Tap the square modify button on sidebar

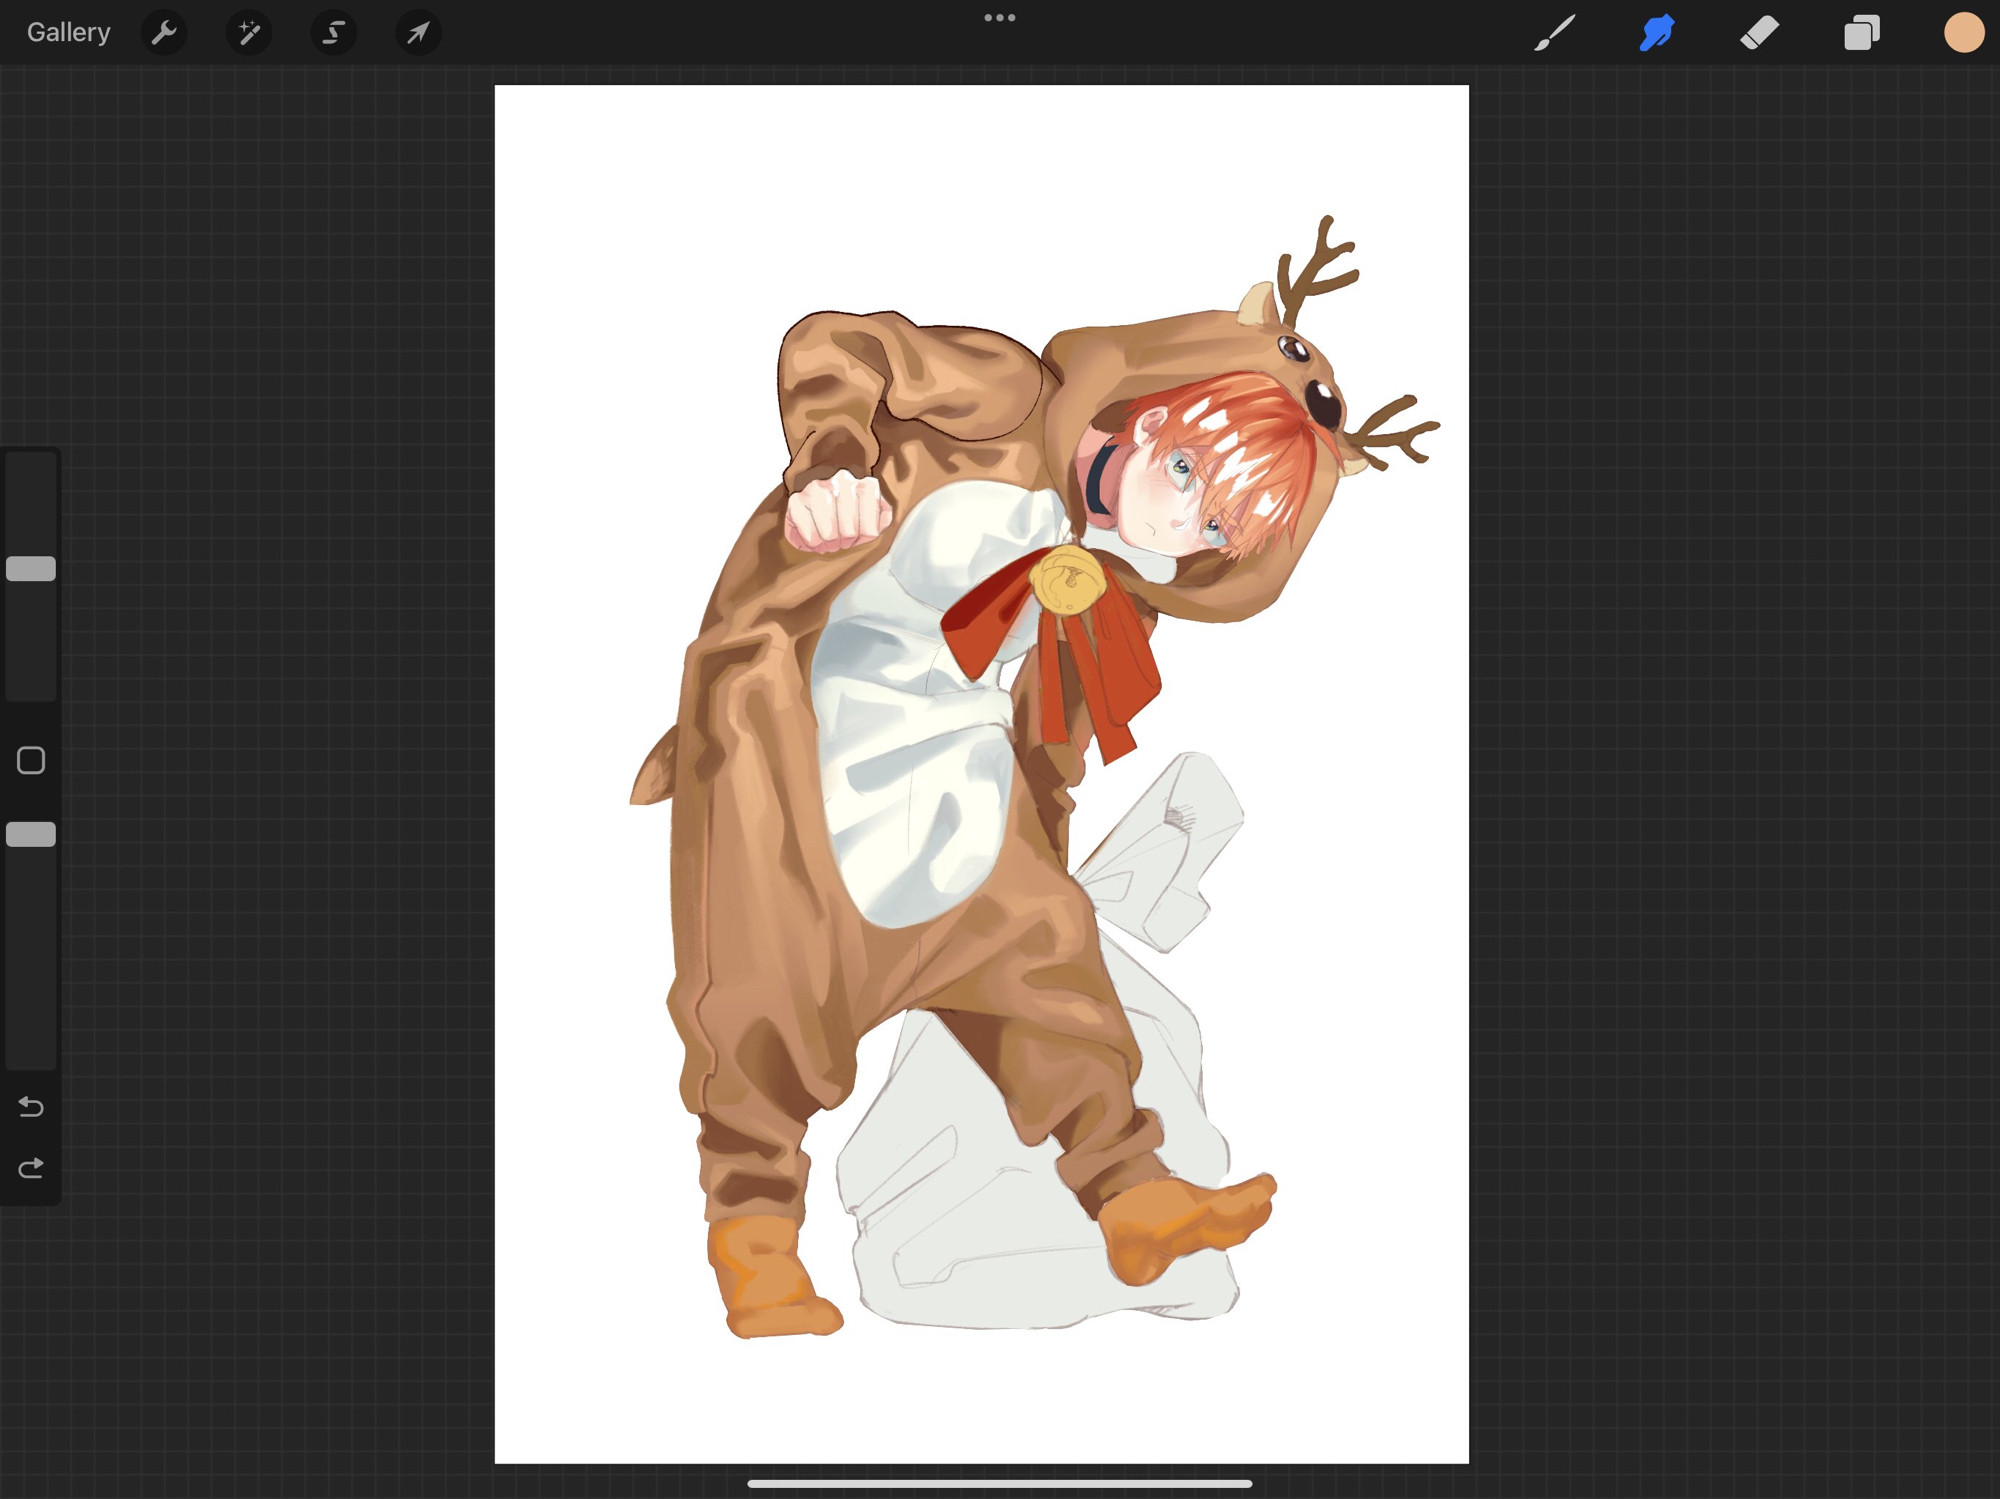[31, 760]
